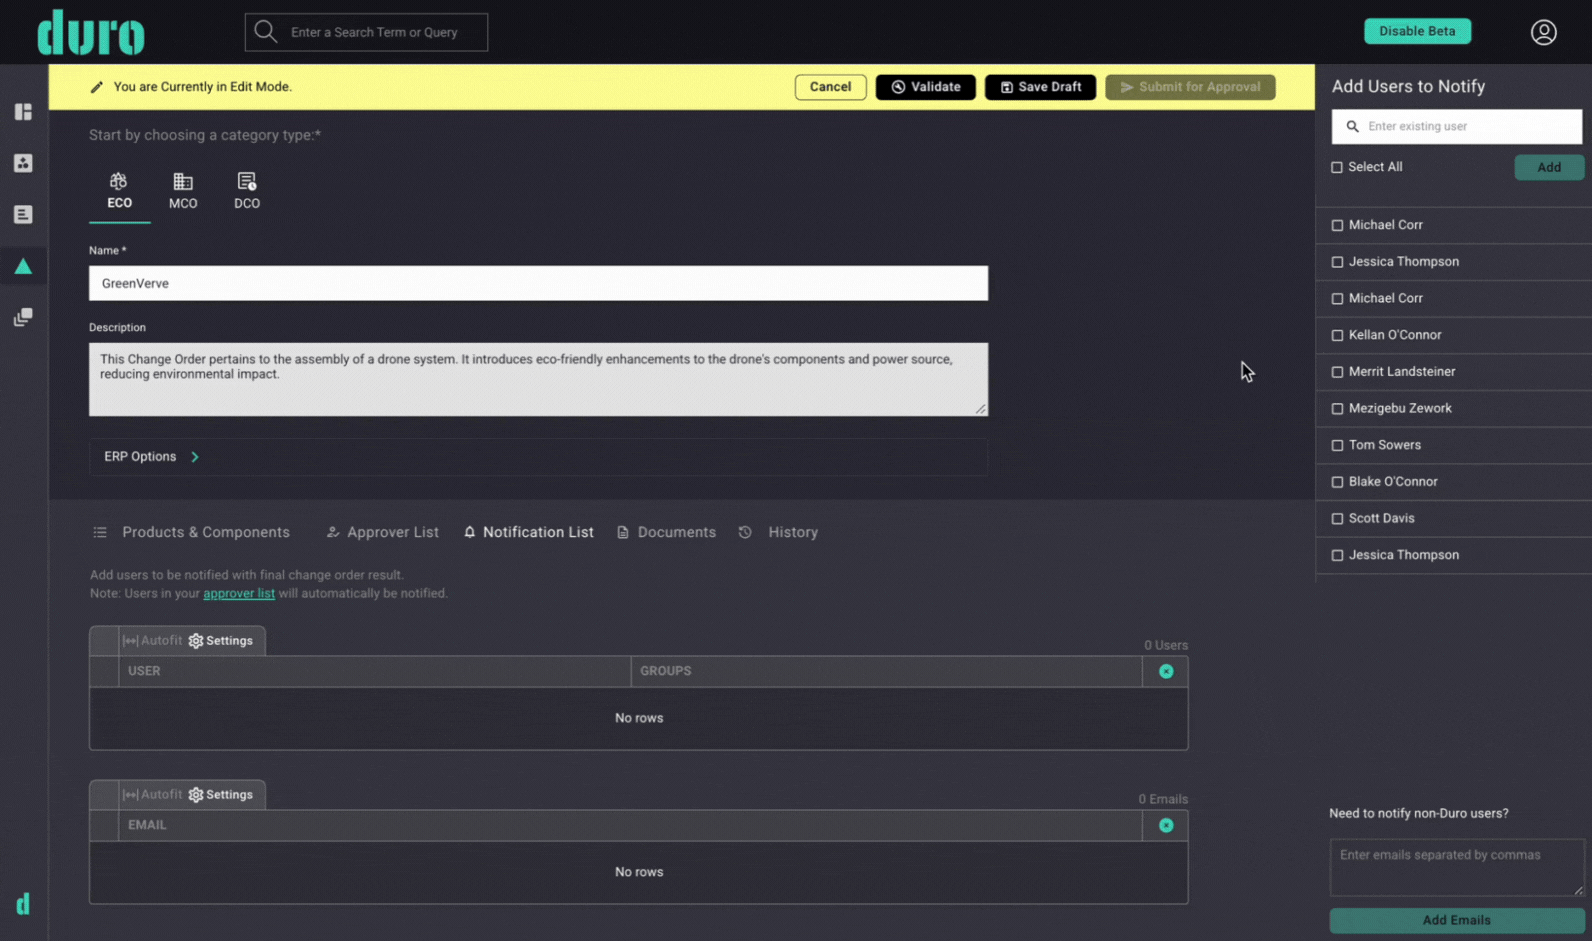Check Mezigebu Zework checkbox

point(1337,409)
